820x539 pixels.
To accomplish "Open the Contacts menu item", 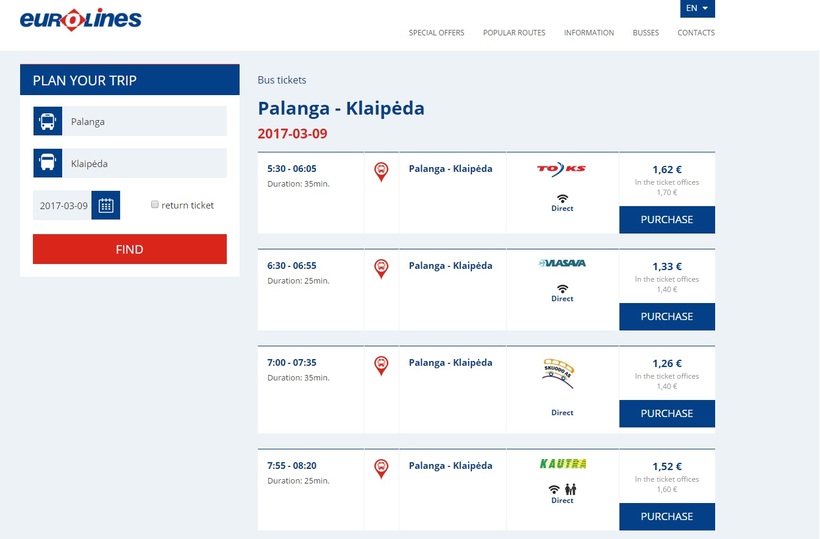I will (x=696, y=33).
